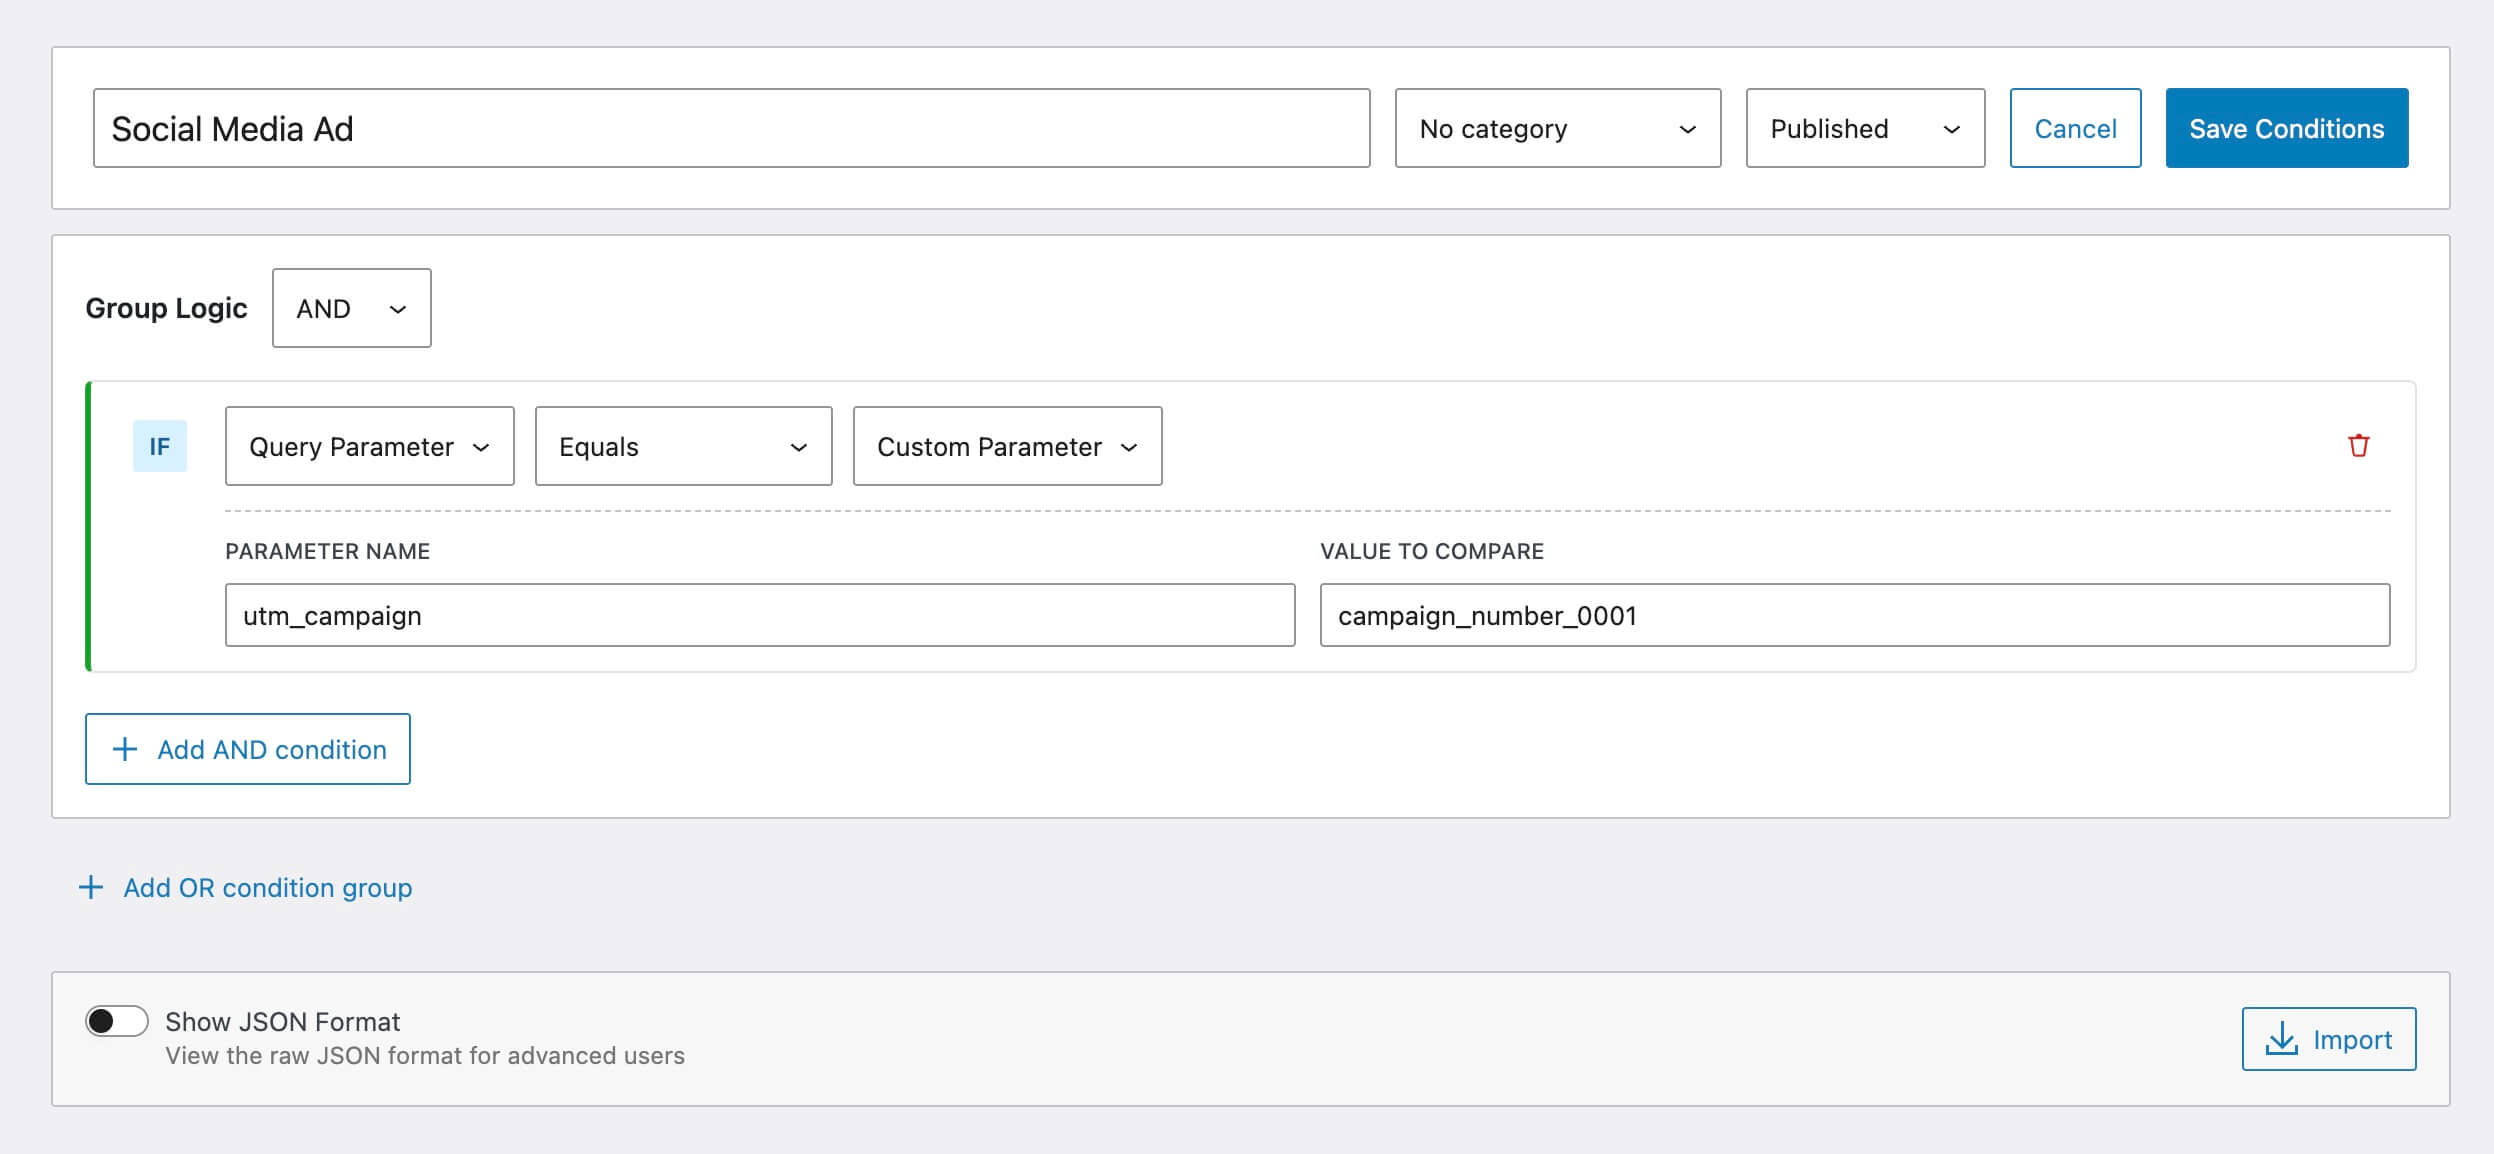This screenshot has height=1154, width=2494.
Task: Delete the Query Parameter condition row
Action: click(2358, 446)
